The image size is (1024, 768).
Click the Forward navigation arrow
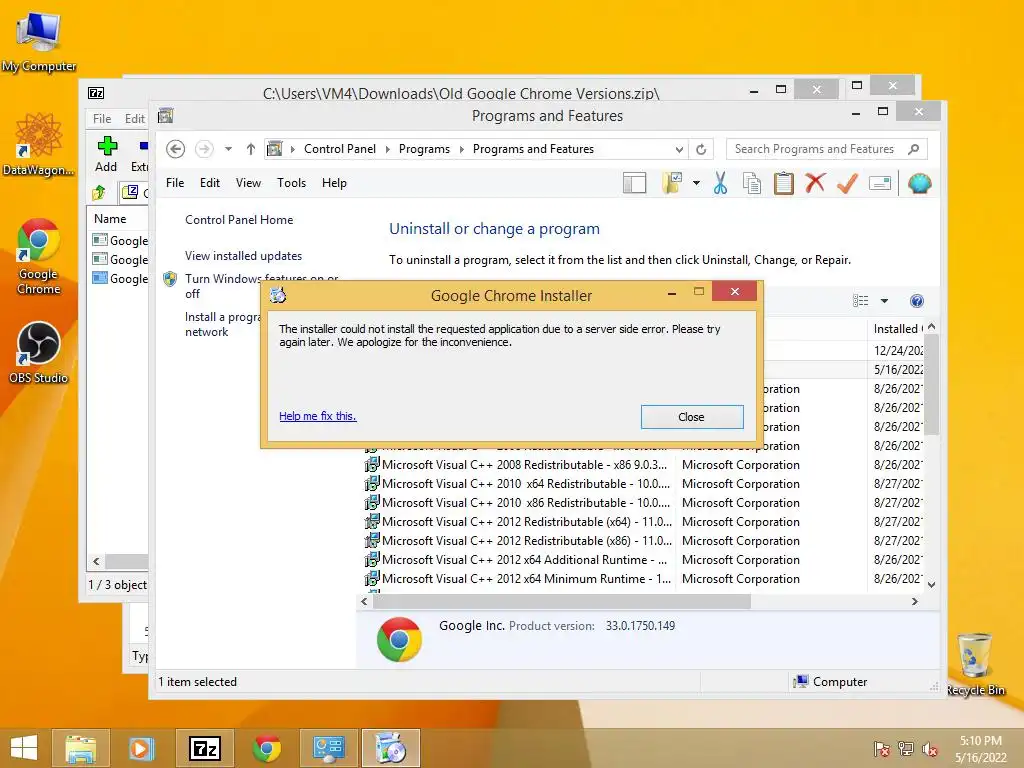[x=204, y=149]
